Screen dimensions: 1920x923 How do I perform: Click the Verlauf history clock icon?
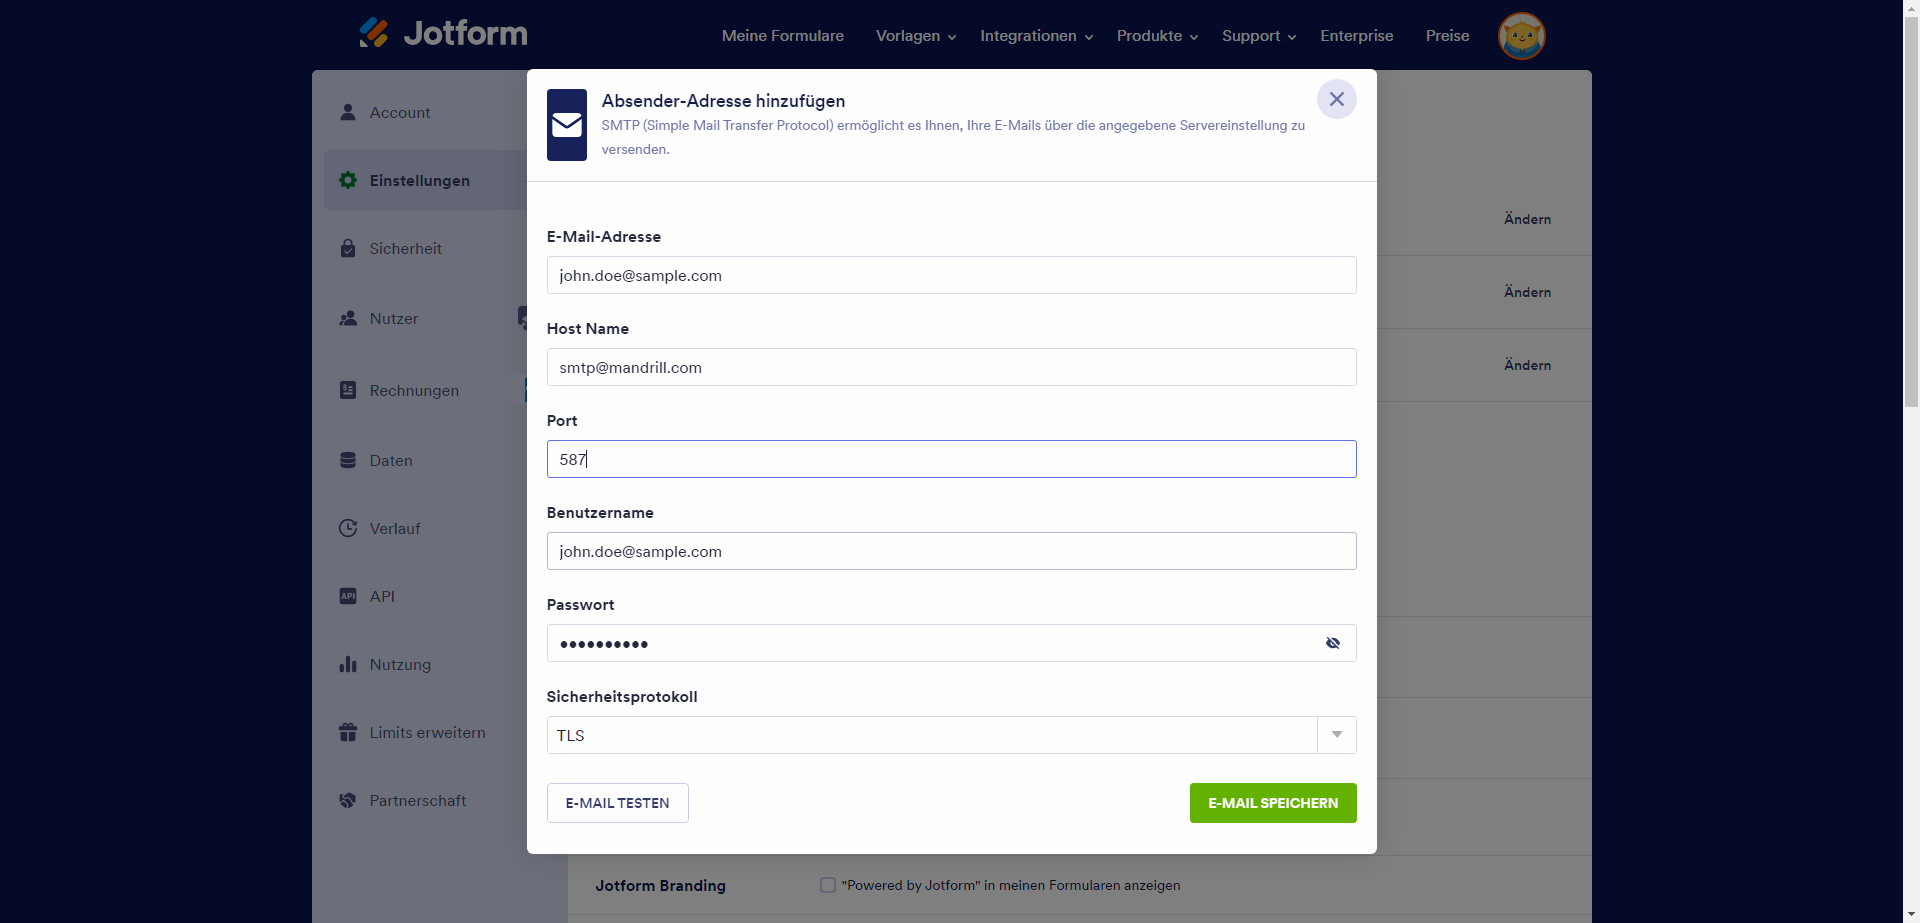pyautogui.click(x=348, y=528)
